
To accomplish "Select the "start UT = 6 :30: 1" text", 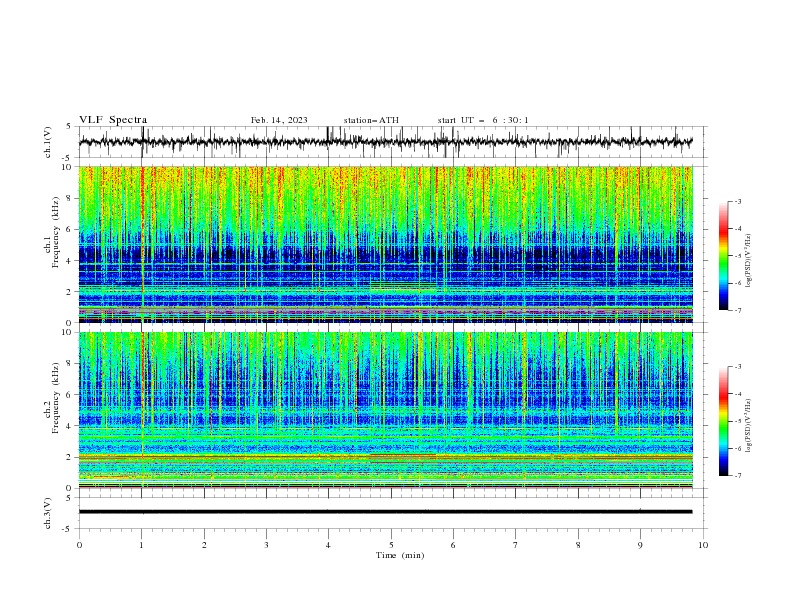I will pyautogui.click(x=483, y=120).
